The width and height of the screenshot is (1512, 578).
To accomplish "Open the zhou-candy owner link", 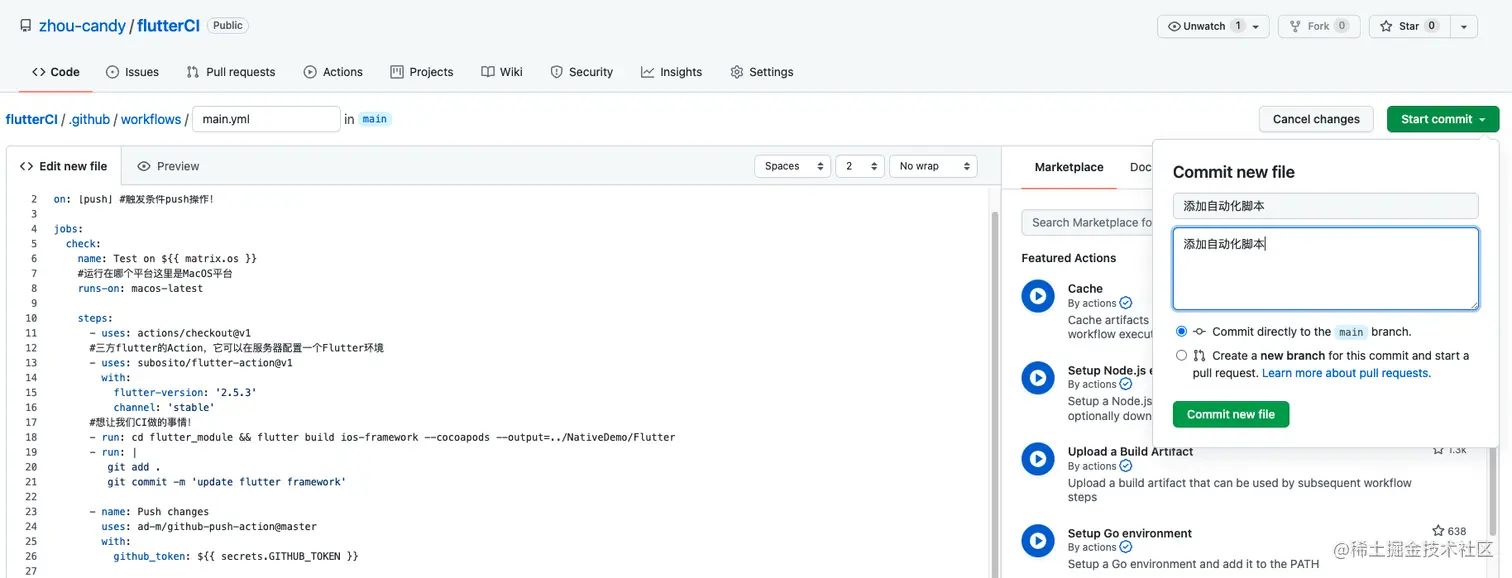I will [x=82, y=26].
